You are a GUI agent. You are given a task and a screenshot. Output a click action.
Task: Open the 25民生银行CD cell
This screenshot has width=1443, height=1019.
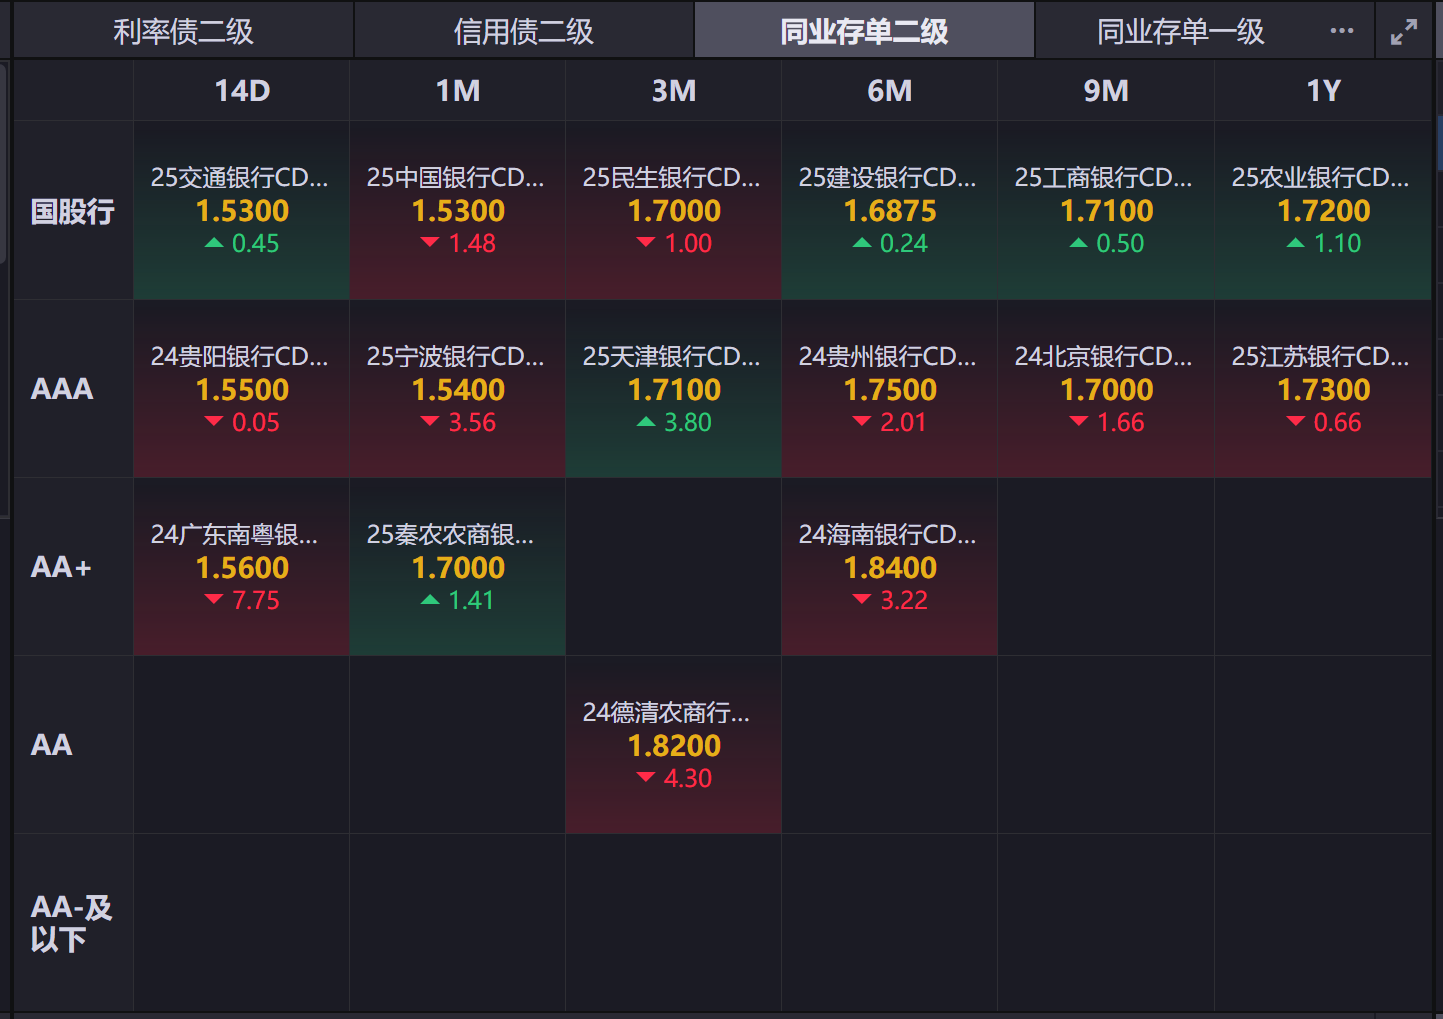coord(674,211)
